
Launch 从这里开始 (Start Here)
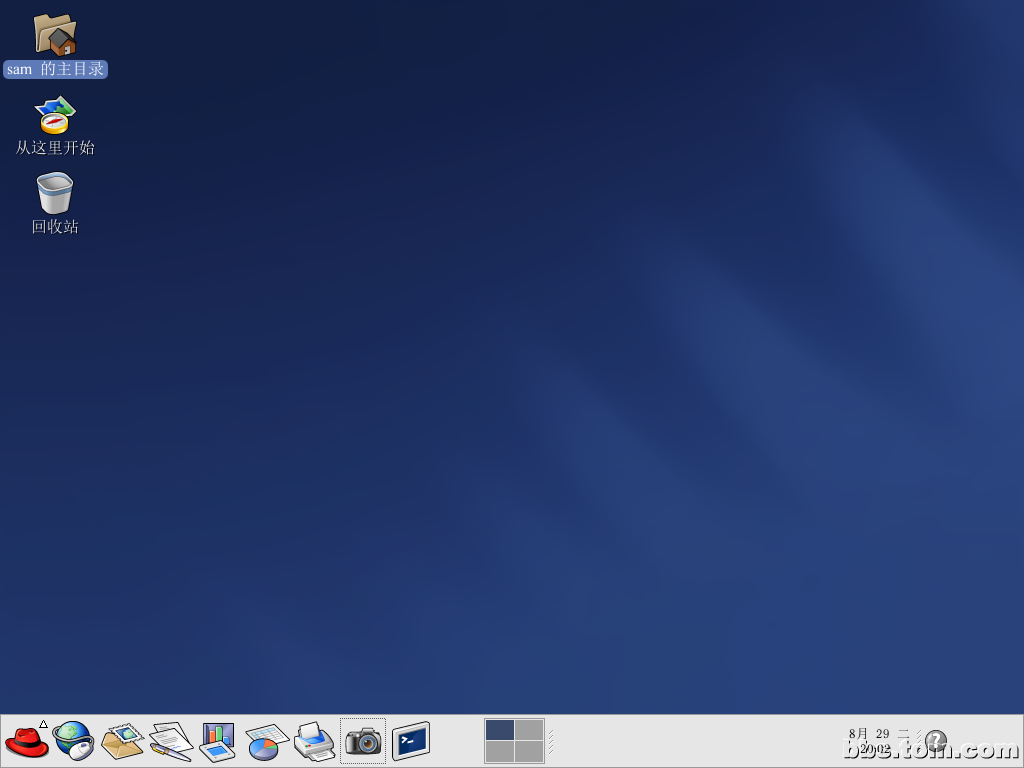[55, 113]
